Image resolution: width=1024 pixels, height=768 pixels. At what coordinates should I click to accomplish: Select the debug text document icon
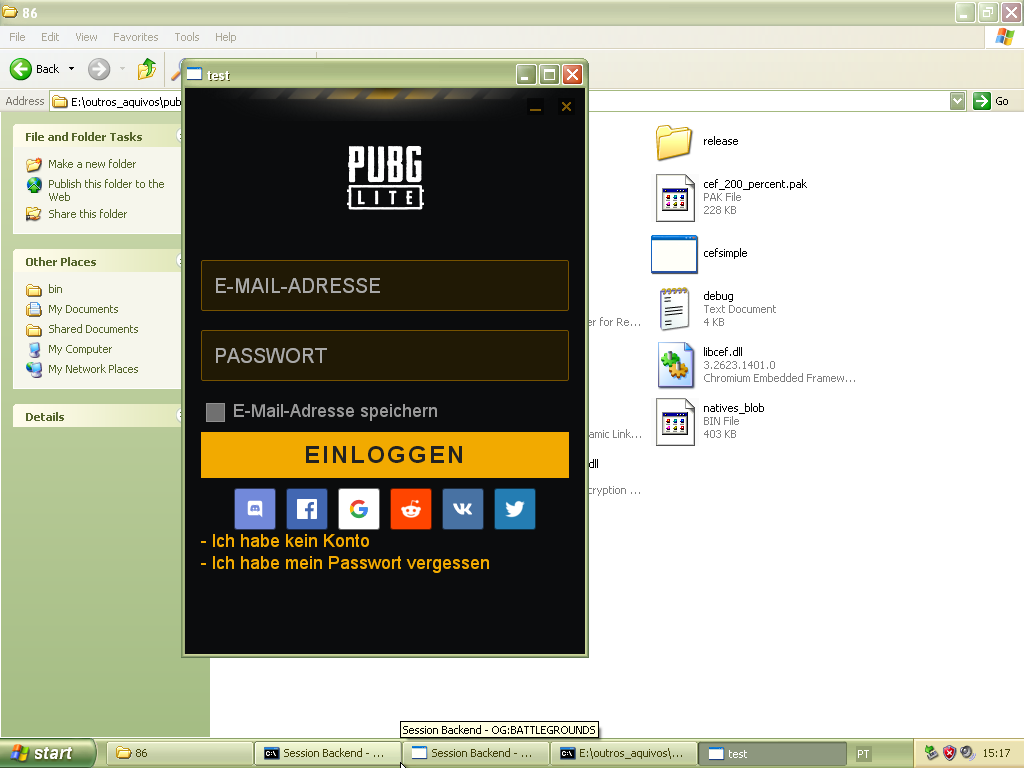coord(674,309)
